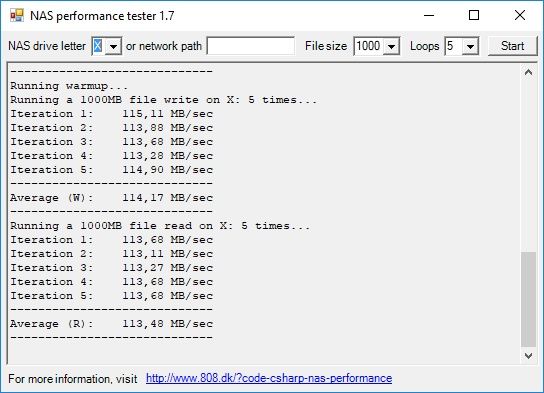Click the 'Running warmup...' line

point(69,86)
